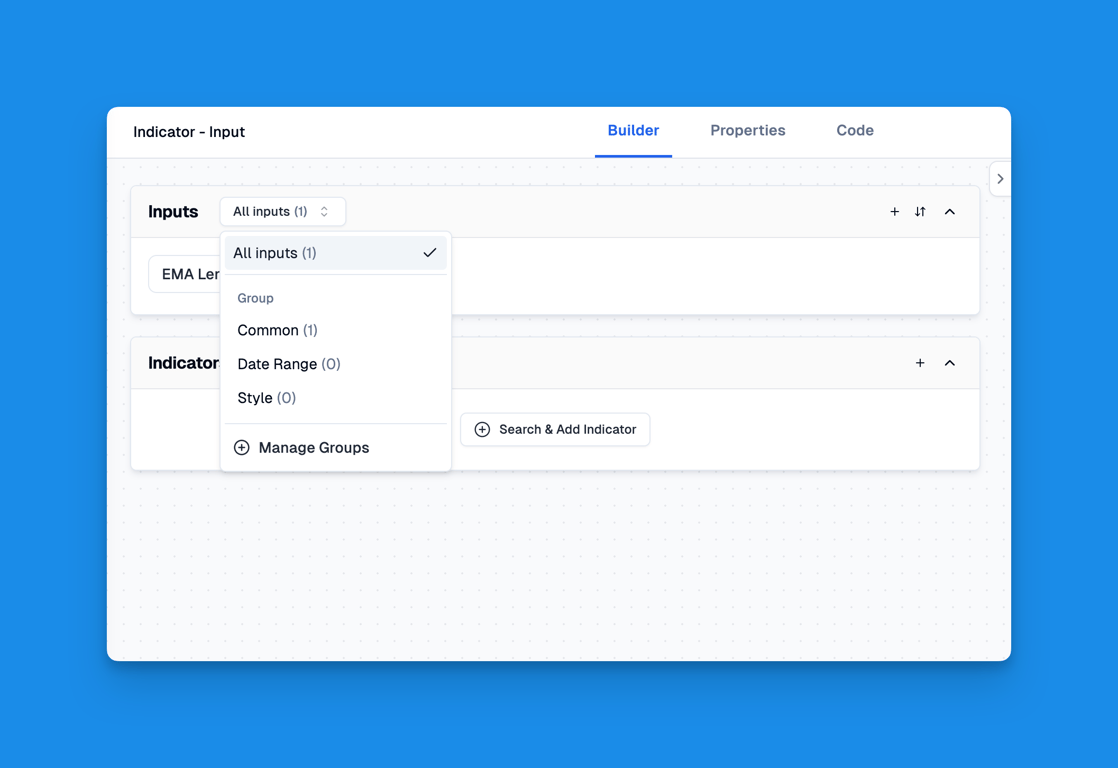Click the circled plus icon in Search & Add Indicator
Viewport: 1118px width, 768px height.
coord(482,430)
